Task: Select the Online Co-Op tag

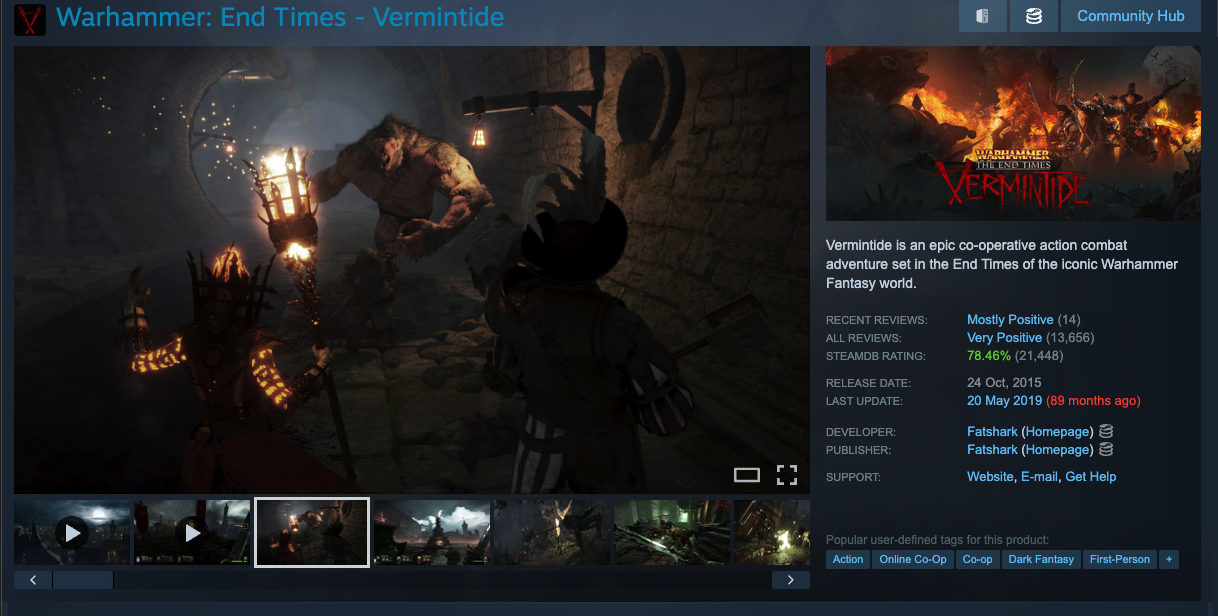Action: coord(913,559)
